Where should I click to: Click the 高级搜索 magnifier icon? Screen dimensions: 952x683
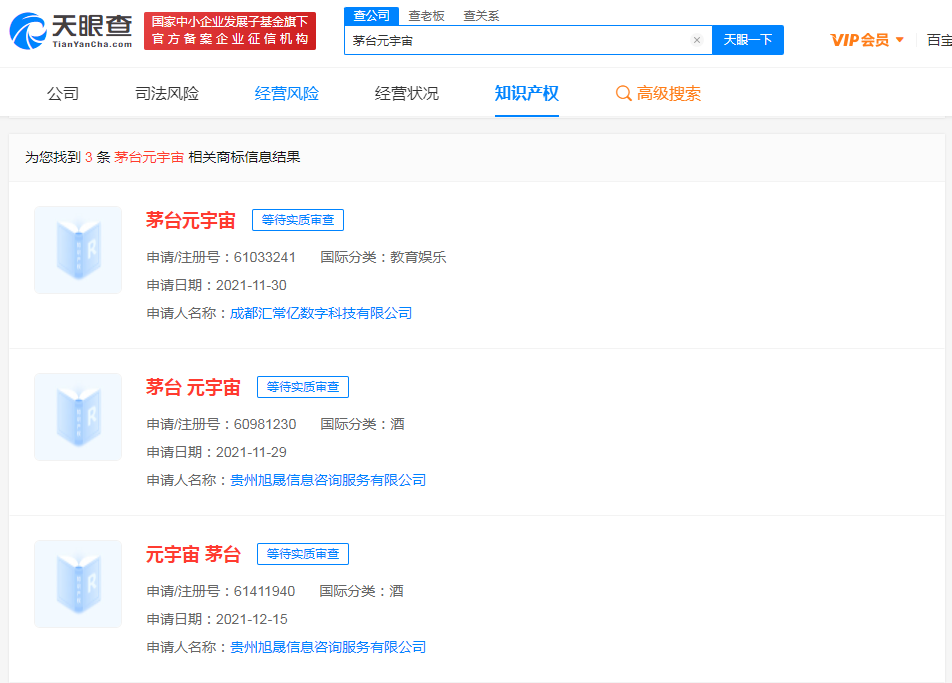point(623,93)
